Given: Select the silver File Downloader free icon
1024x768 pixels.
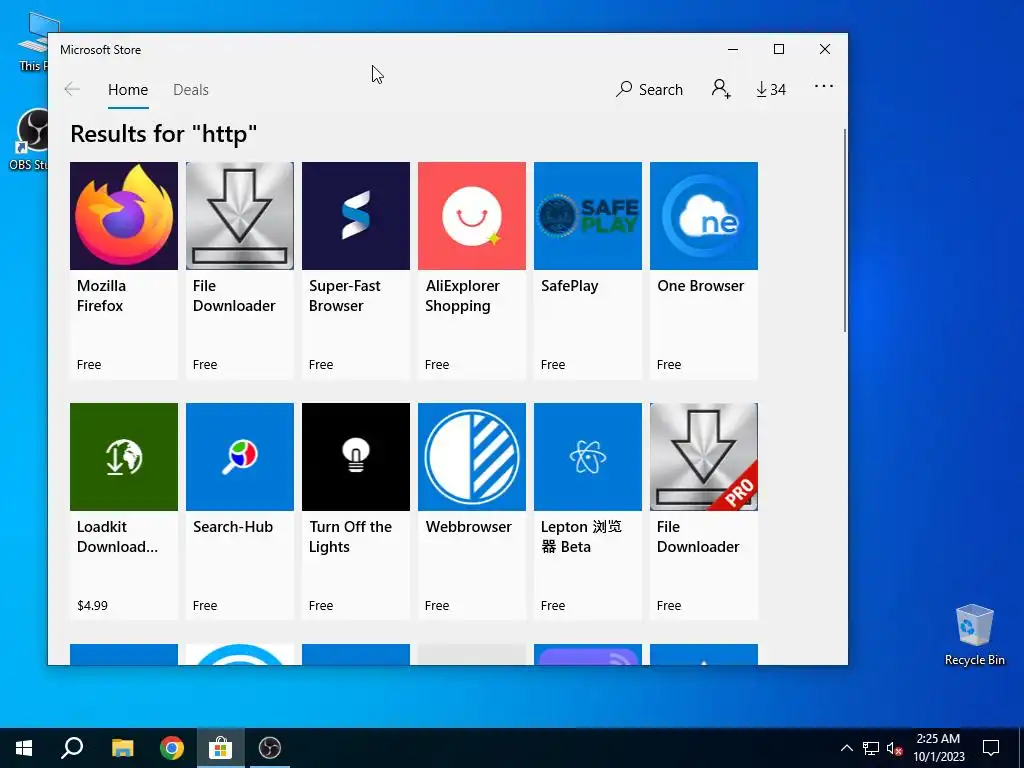Looking at the screenshot, I should click(x=240, y=216).
